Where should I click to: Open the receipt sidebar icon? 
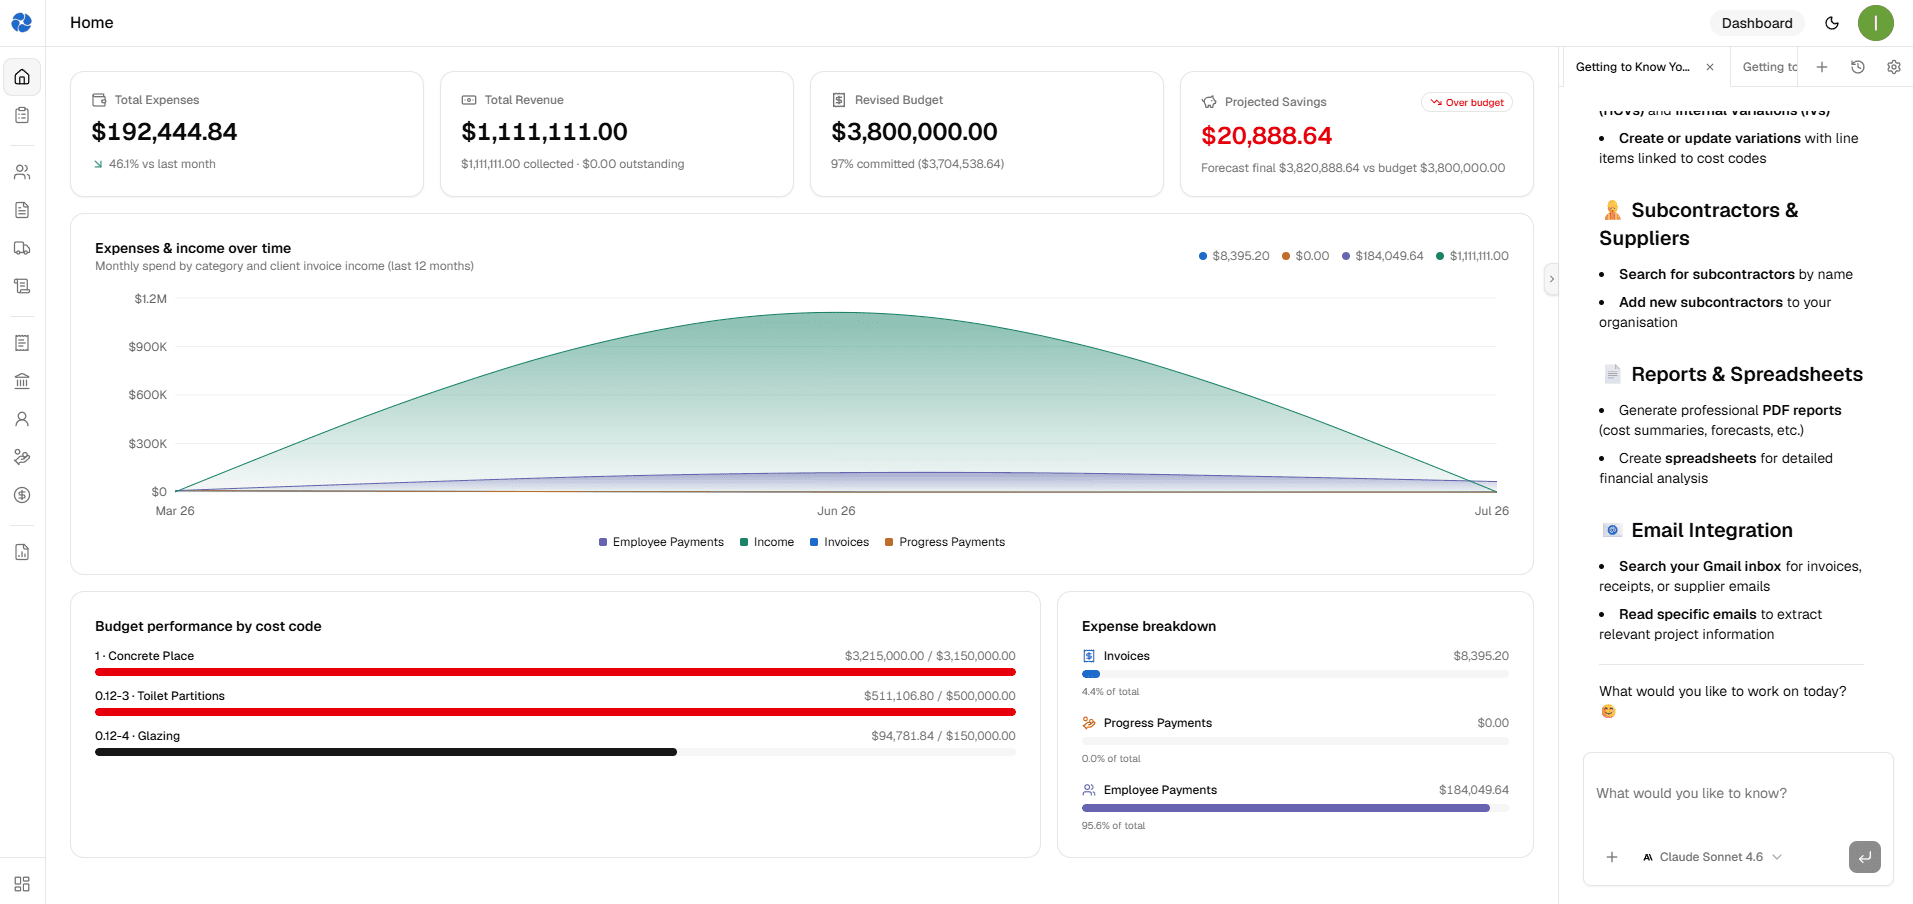[x=22, y=343]
